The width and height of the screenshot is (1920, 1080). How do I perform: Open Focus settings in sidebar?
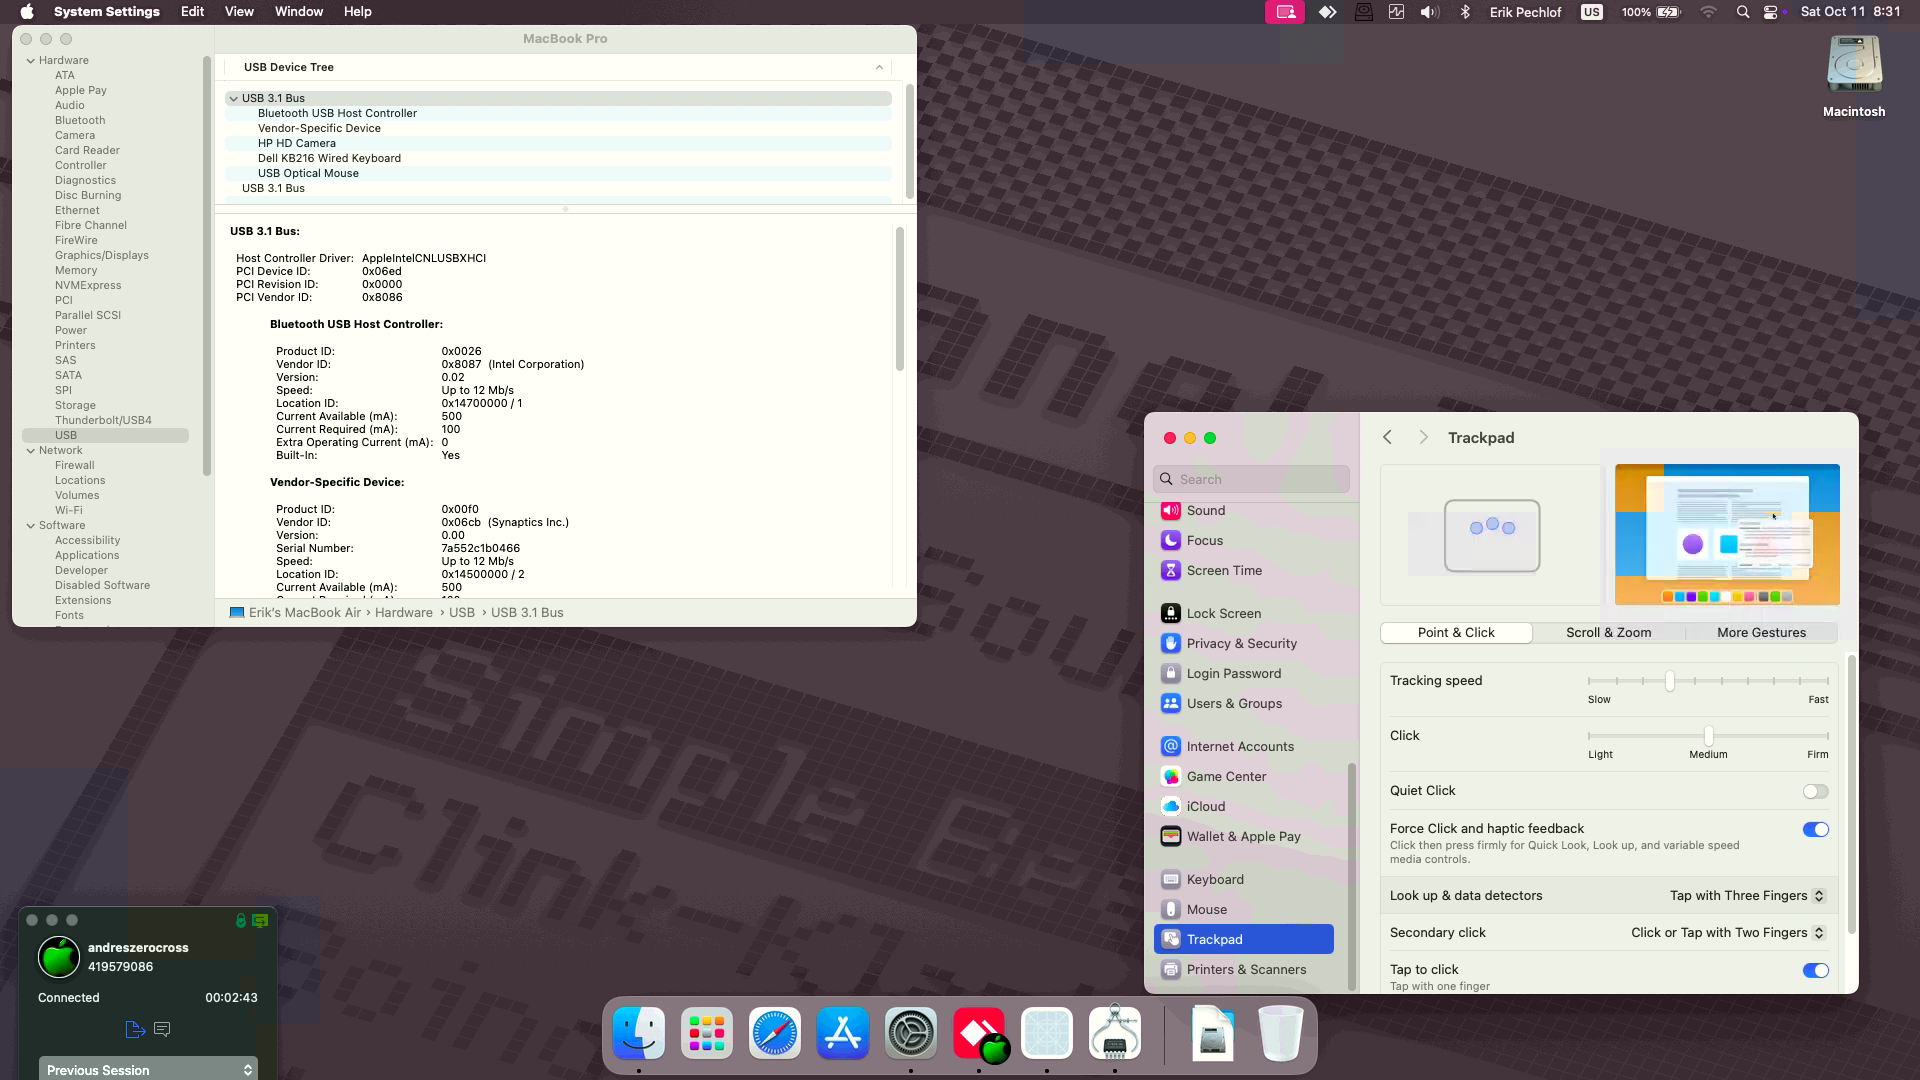(x=1243, y=540)
